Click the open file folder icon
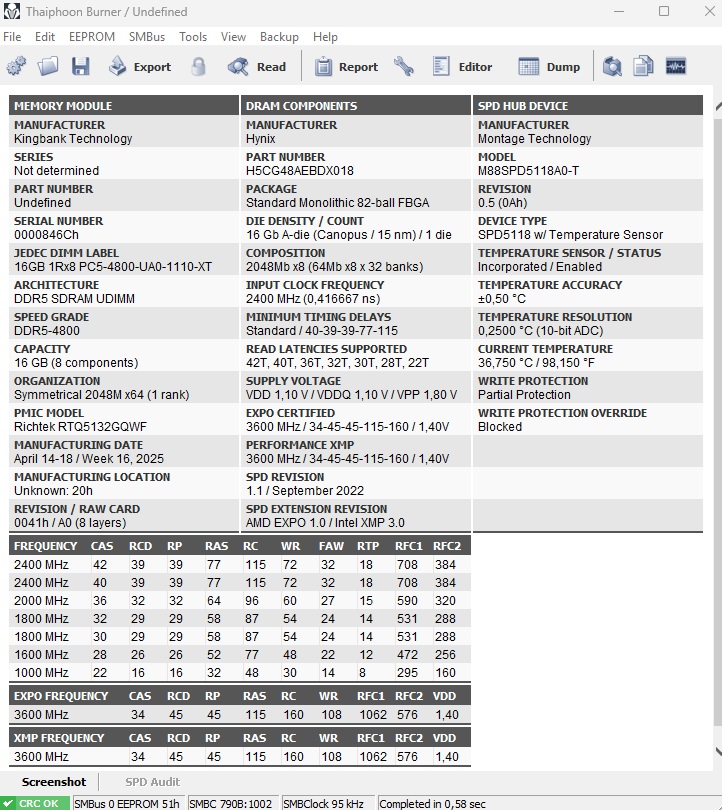723x810 pixels. (x=48, y=67)
